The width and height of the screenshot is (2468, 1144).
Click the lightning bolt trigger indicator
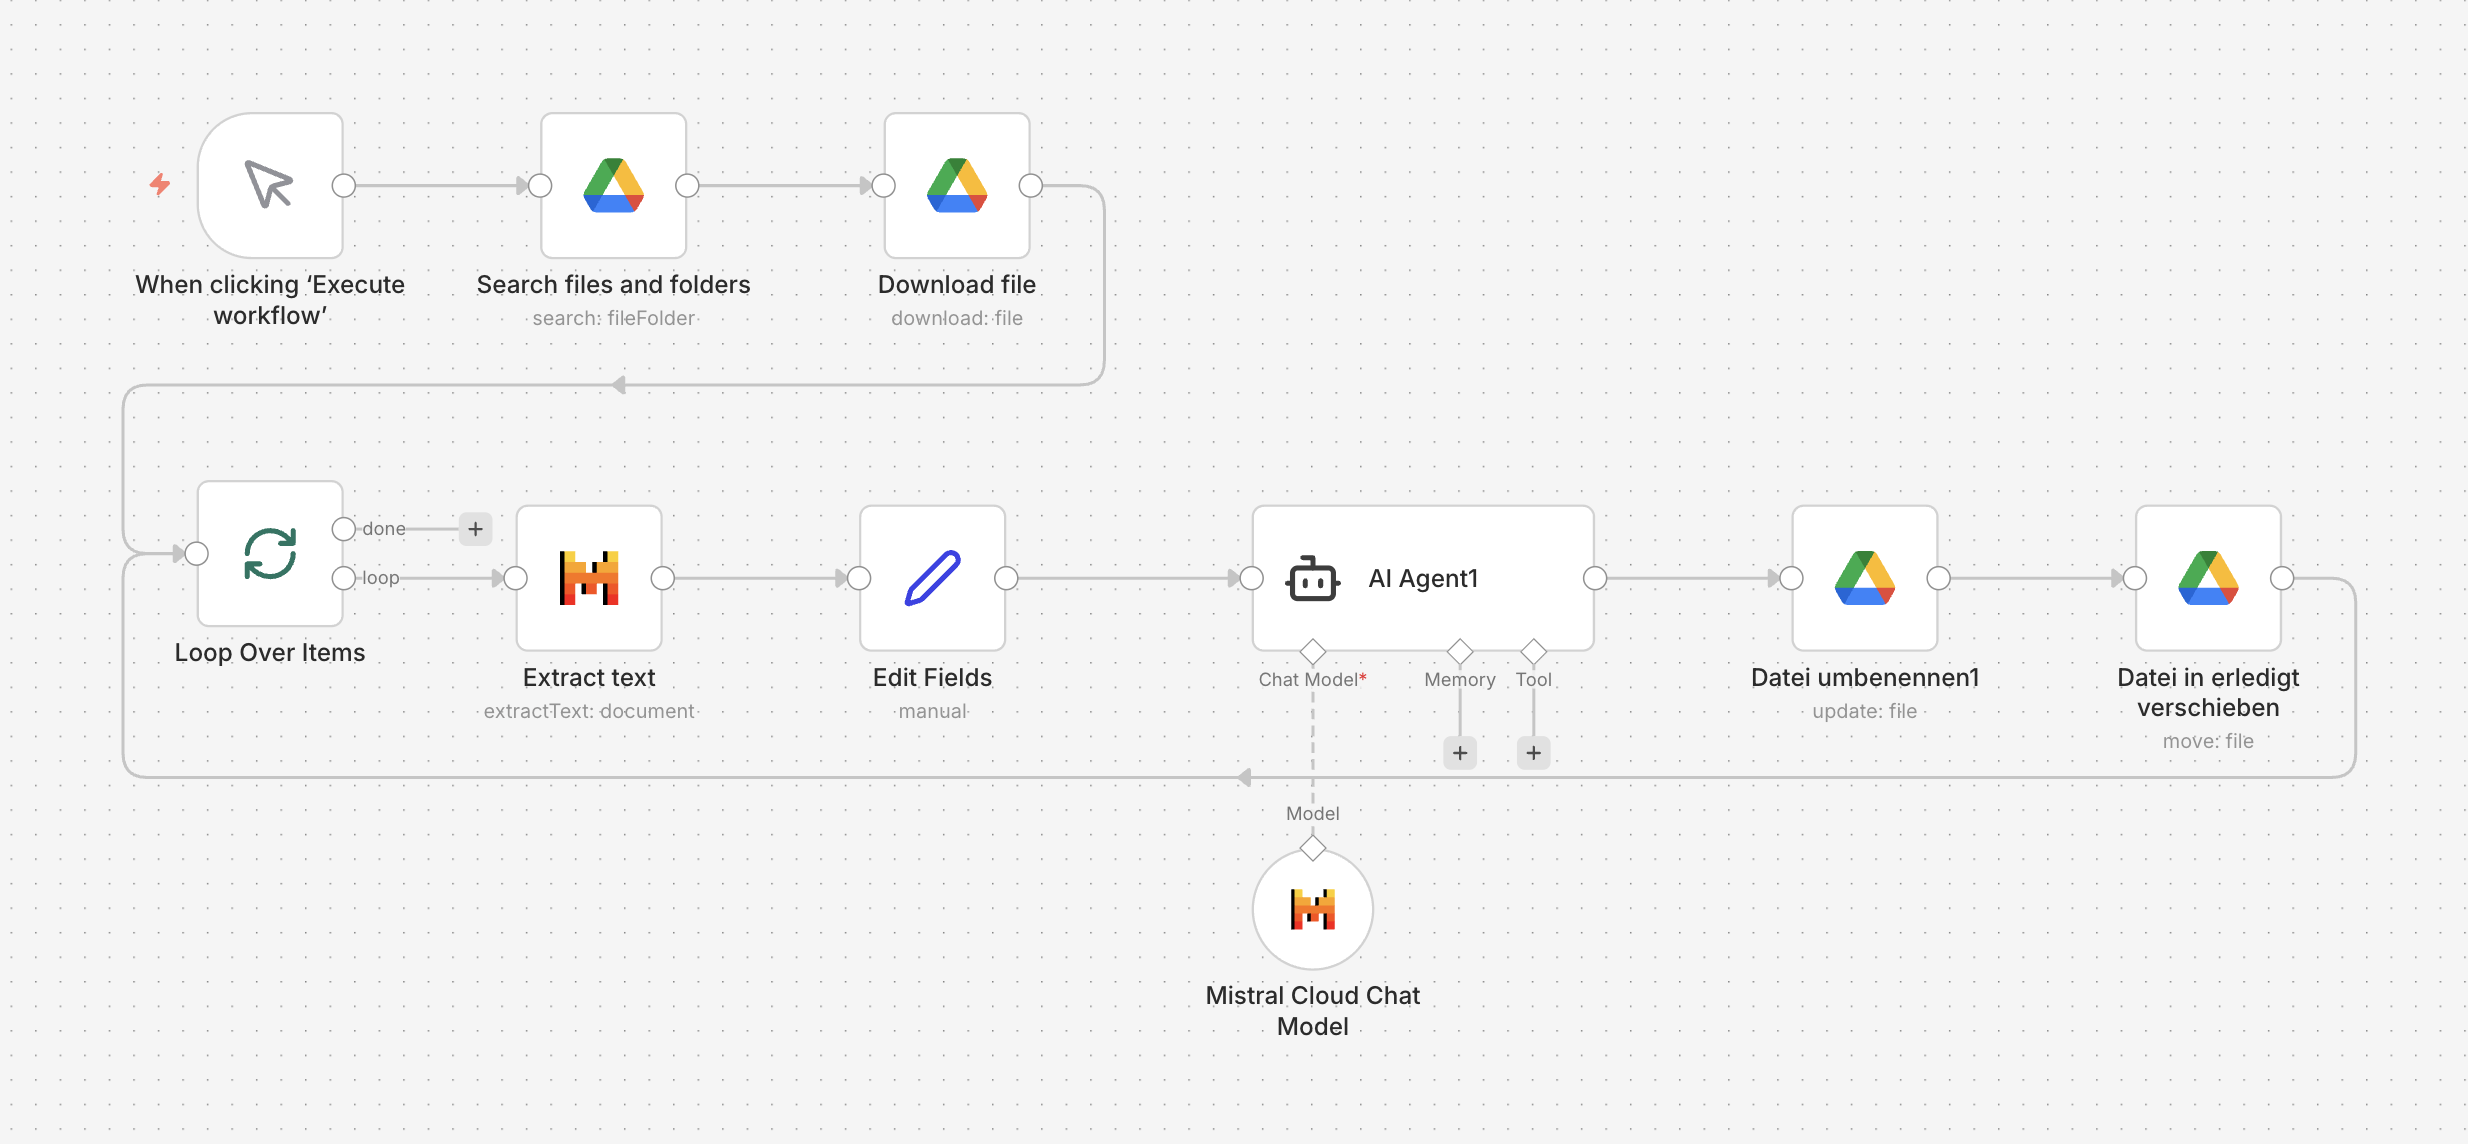(160, 184)
